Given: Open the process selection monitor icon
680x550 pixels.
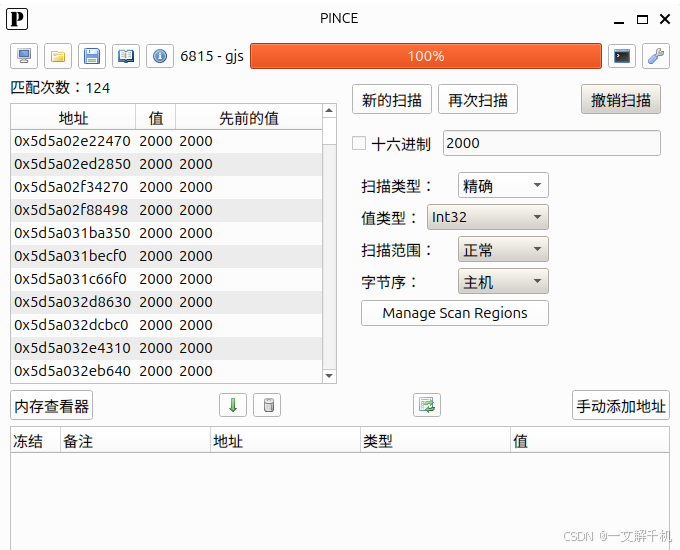Looking at the screenshot, I should click(x=24, y=56).
